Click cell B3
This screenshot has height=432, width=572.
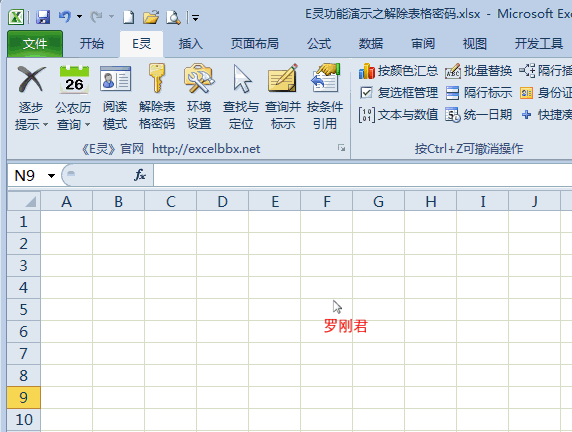[x=119, y=266]
